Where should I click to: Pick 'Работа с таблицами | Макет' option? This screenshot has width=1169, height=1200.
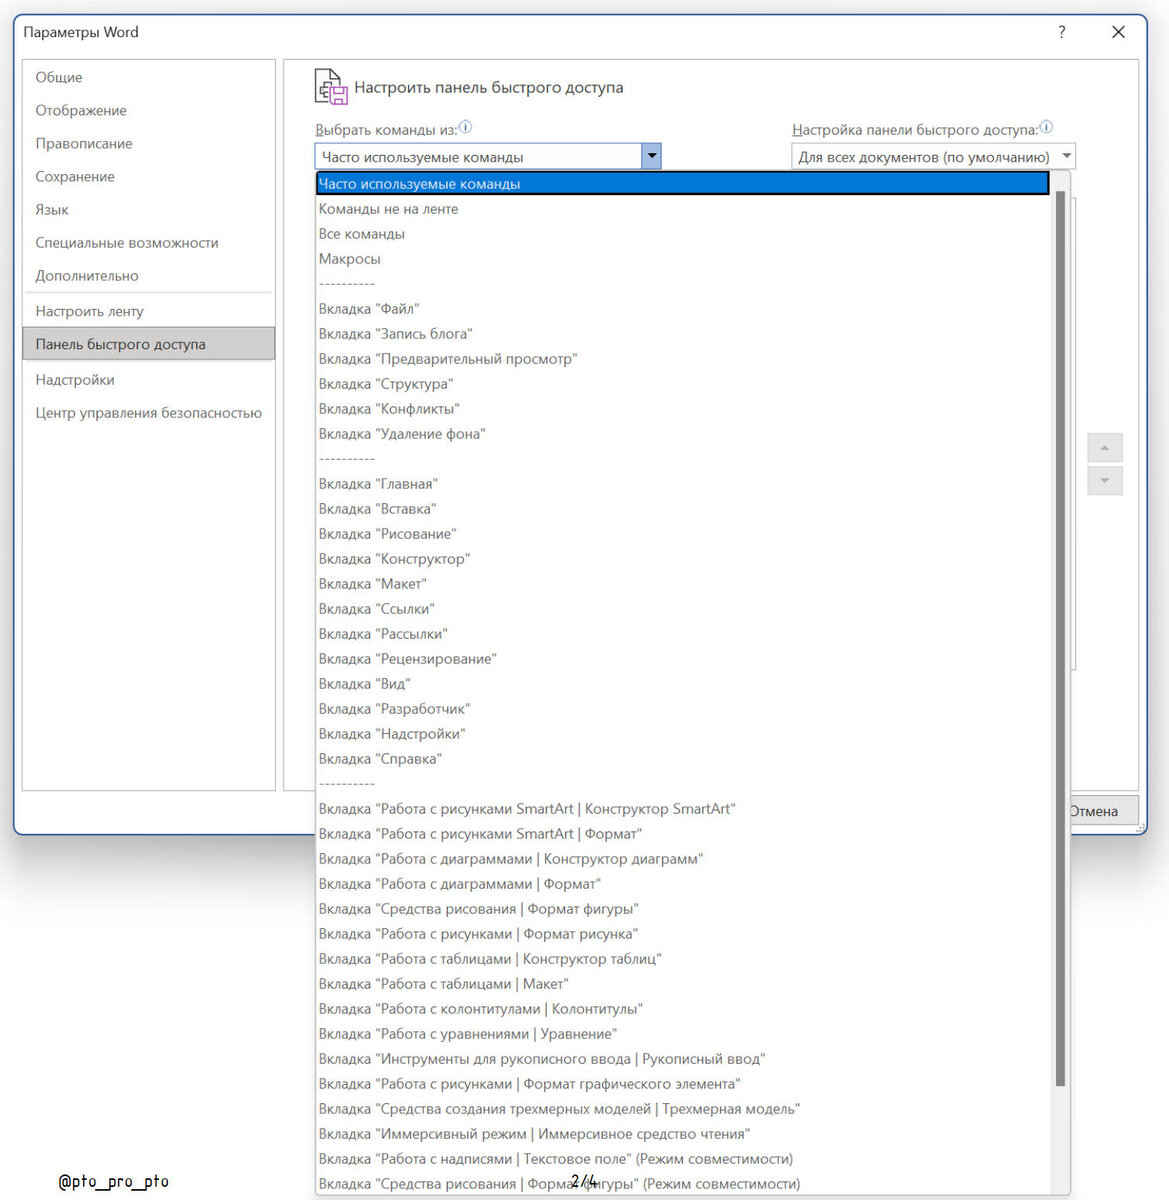click(684, 984)
